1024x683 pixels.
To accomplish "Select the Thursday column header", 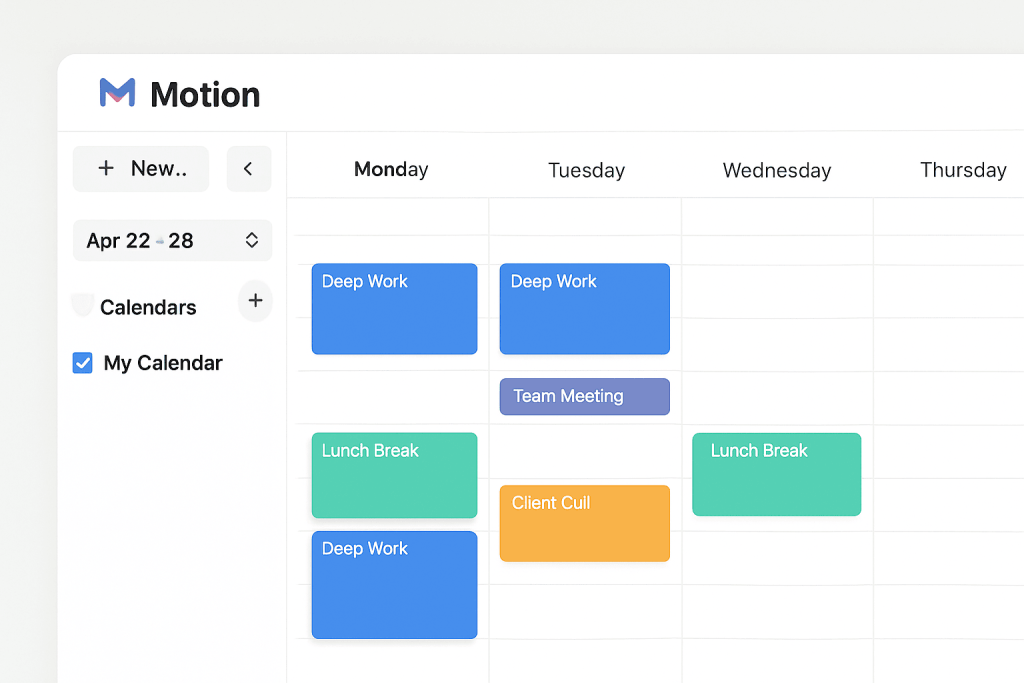I will 963,170.
